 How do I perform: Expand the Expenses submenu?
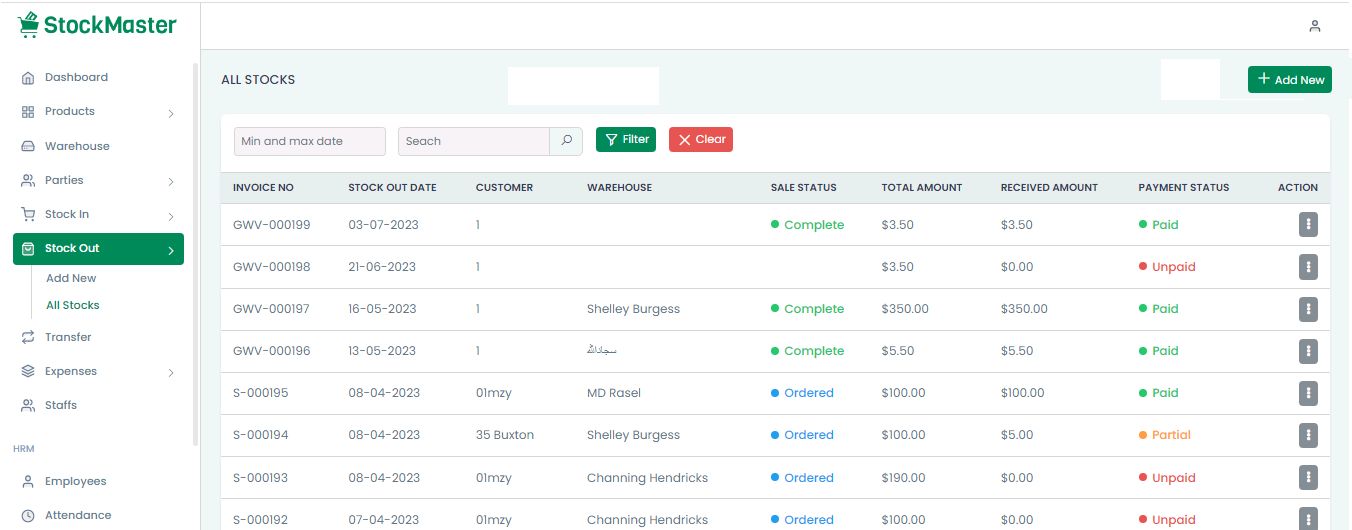171,372
